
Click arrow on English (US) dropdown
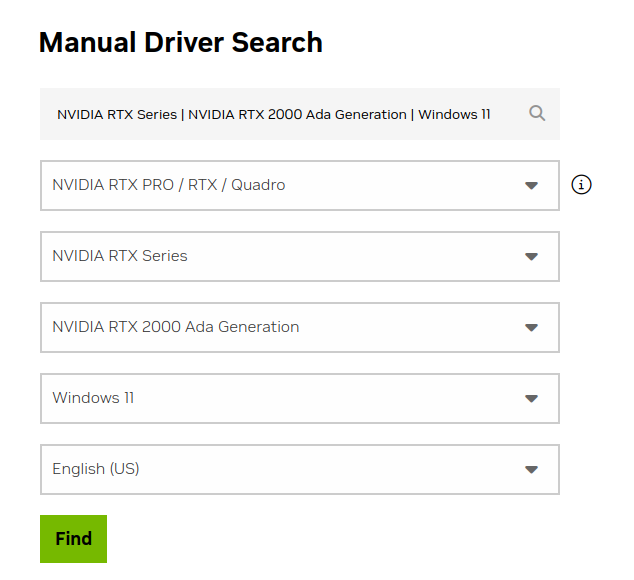coord(531,469)
